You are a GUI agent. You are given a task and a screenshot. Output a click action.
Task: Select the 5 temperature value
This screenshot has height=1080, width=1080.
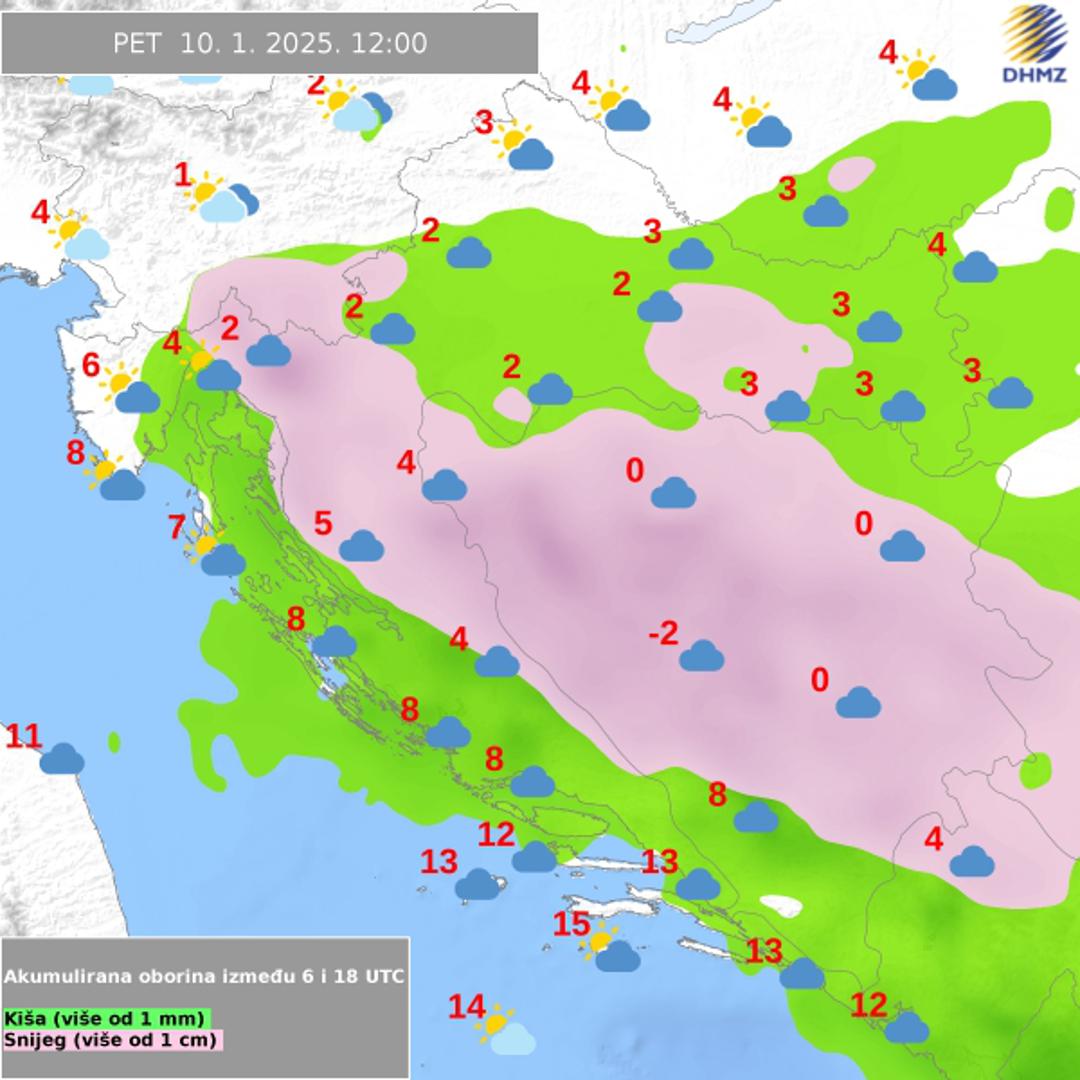[x=322, y=523]
